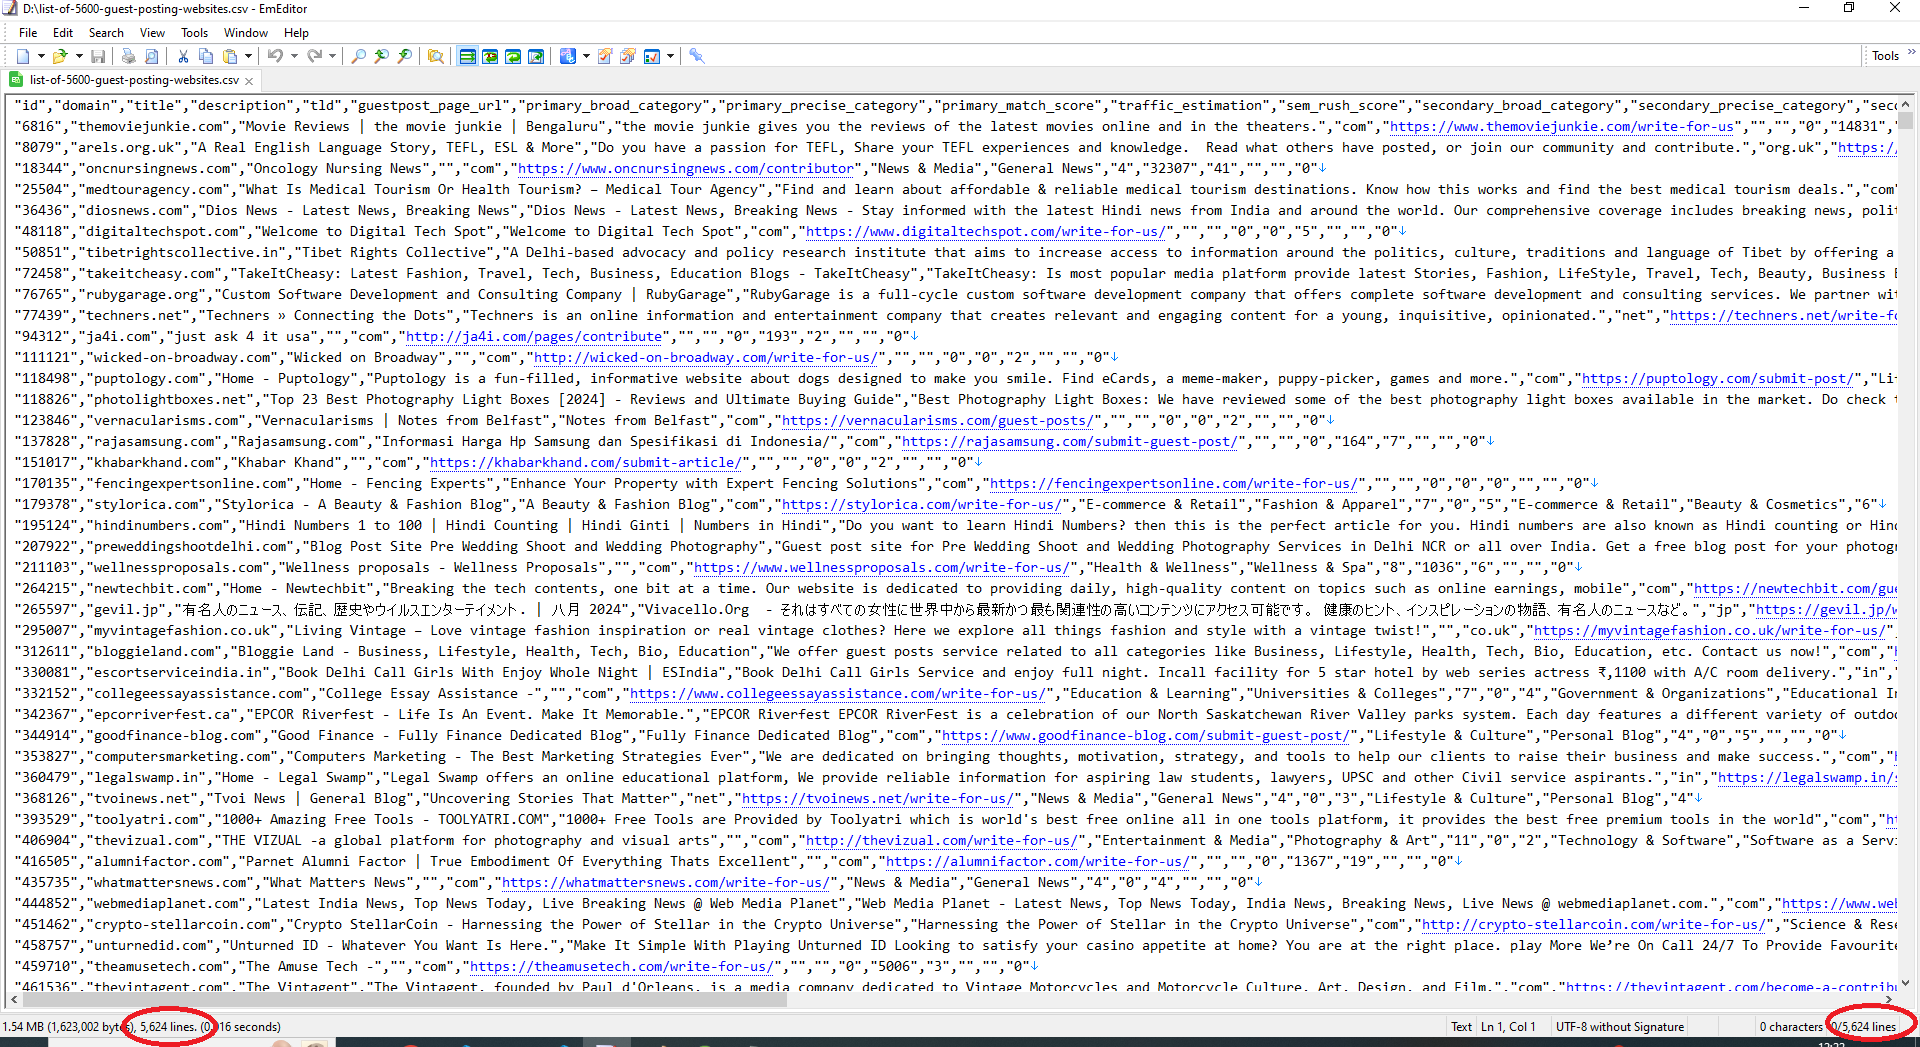Expand the Redo dropdown arrow
Screen dimensions: 1920x1047
point(331,55)
